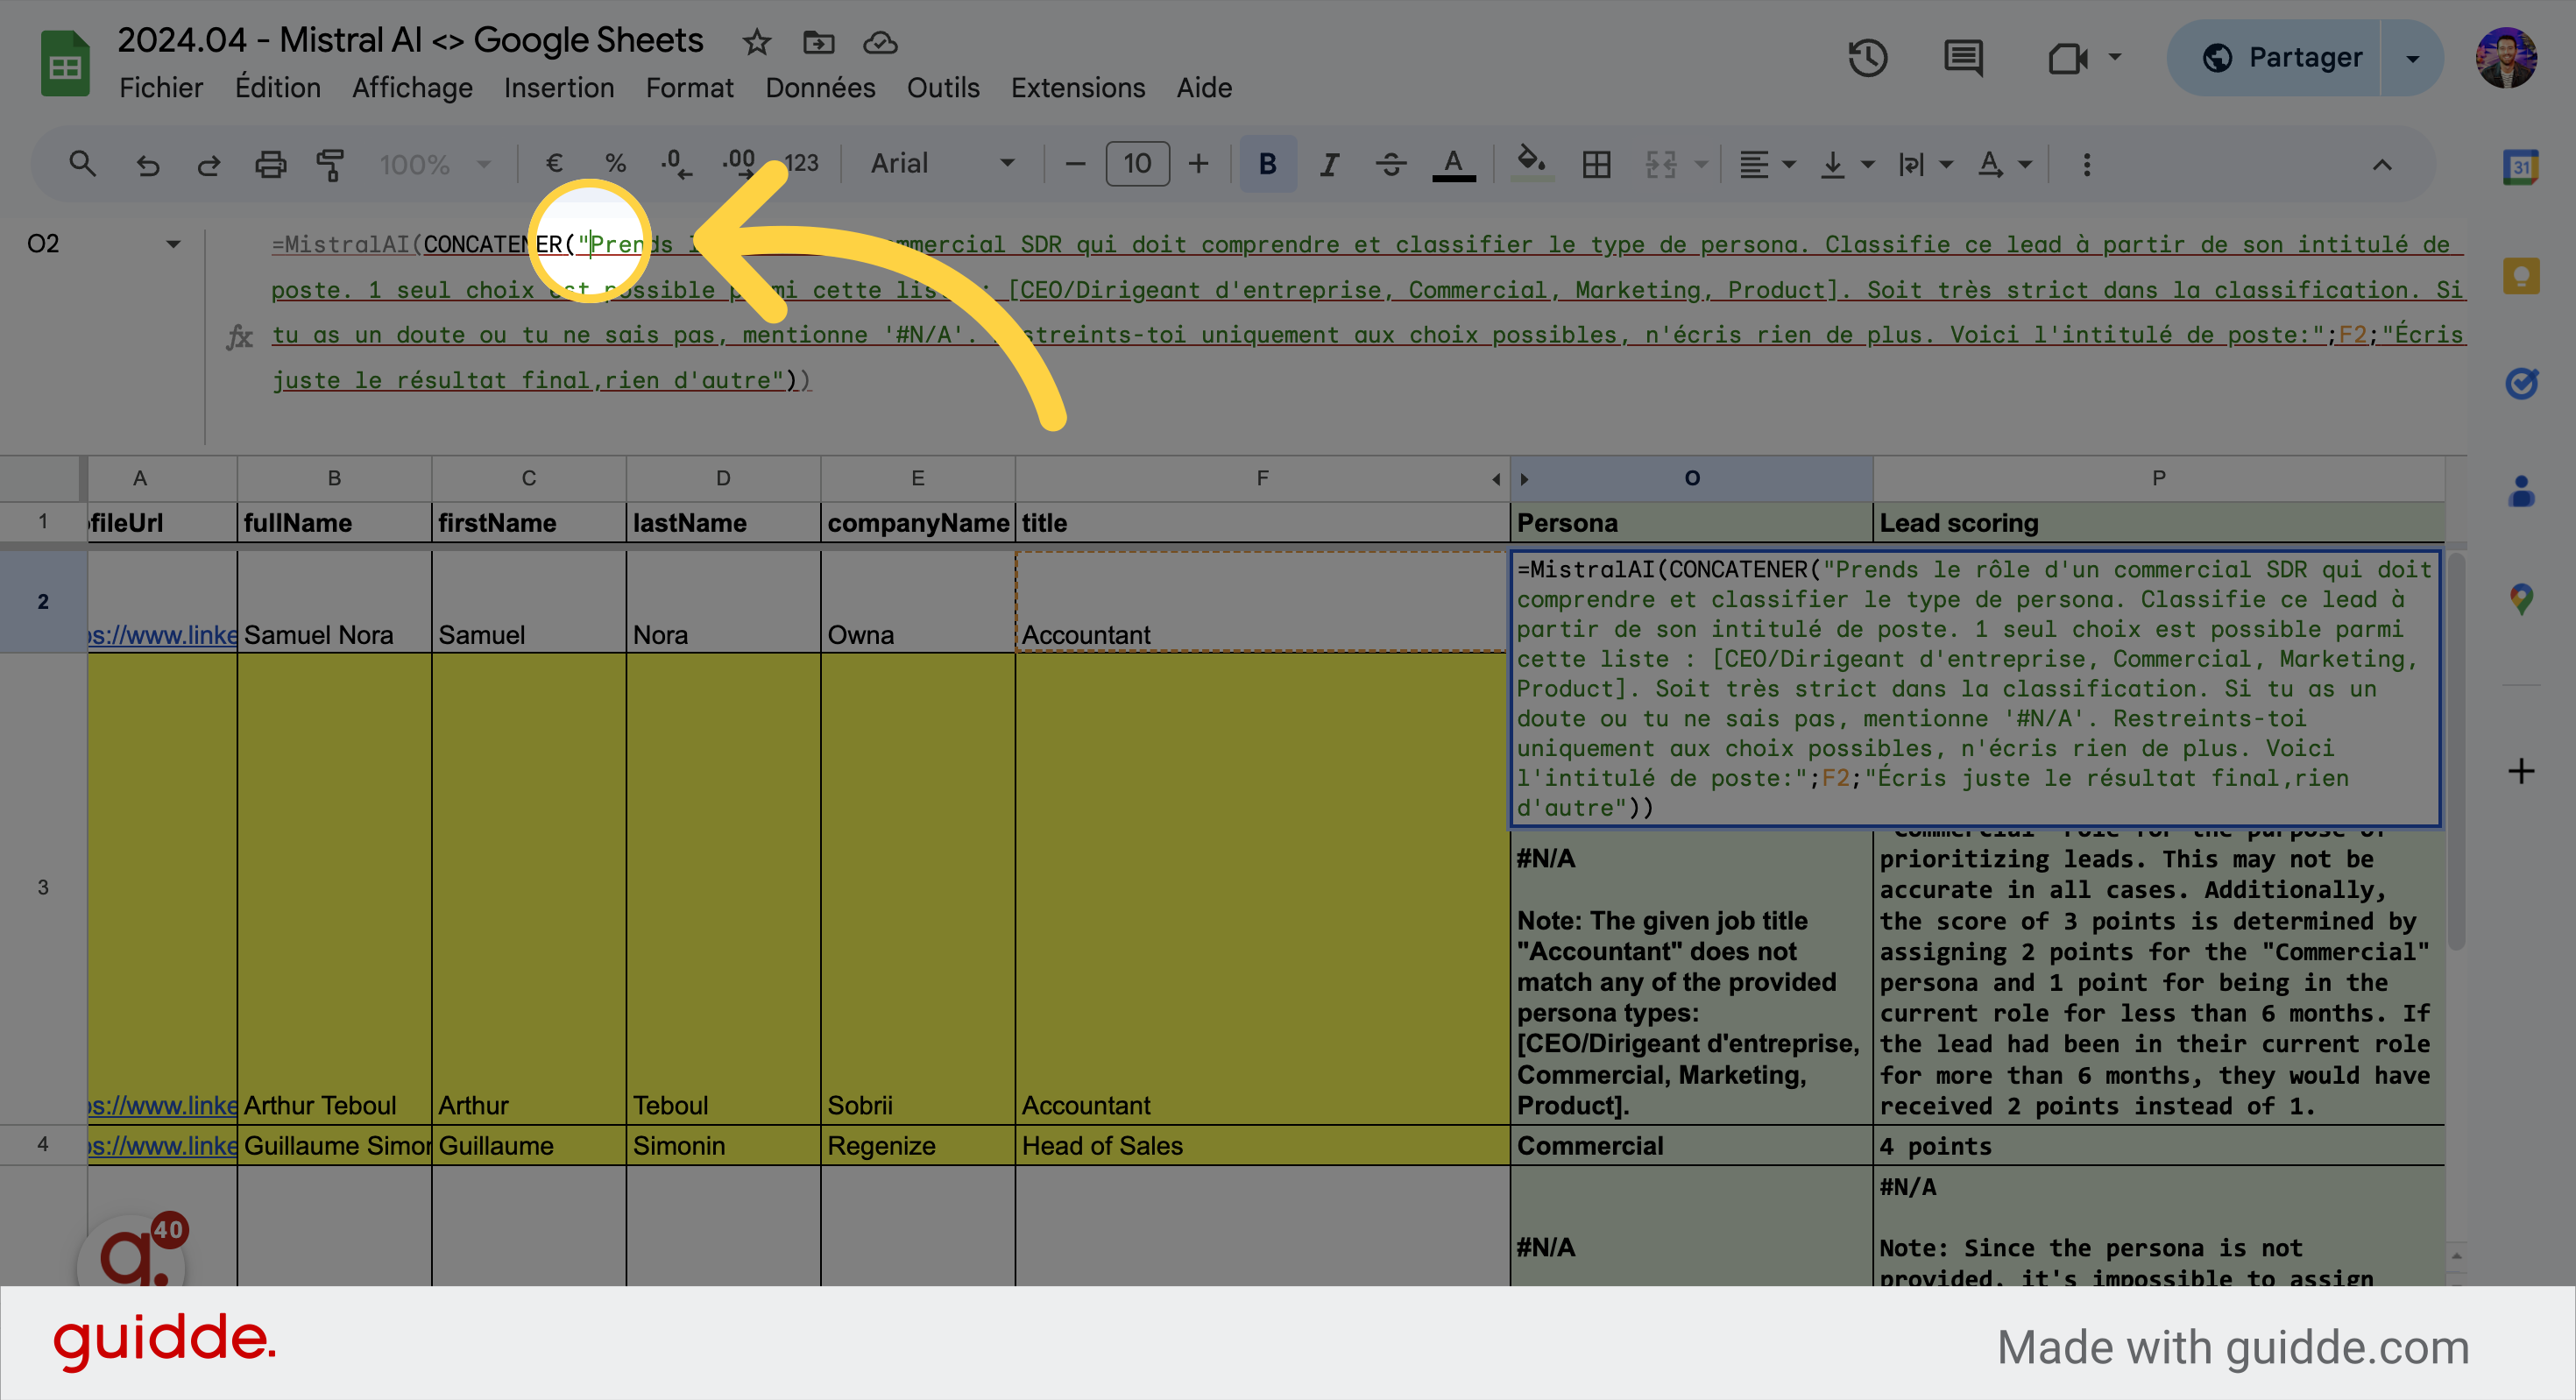This screenshot has width=2576, height=1400.
Task: Click the text color picker
Action: click(1455, 163)
